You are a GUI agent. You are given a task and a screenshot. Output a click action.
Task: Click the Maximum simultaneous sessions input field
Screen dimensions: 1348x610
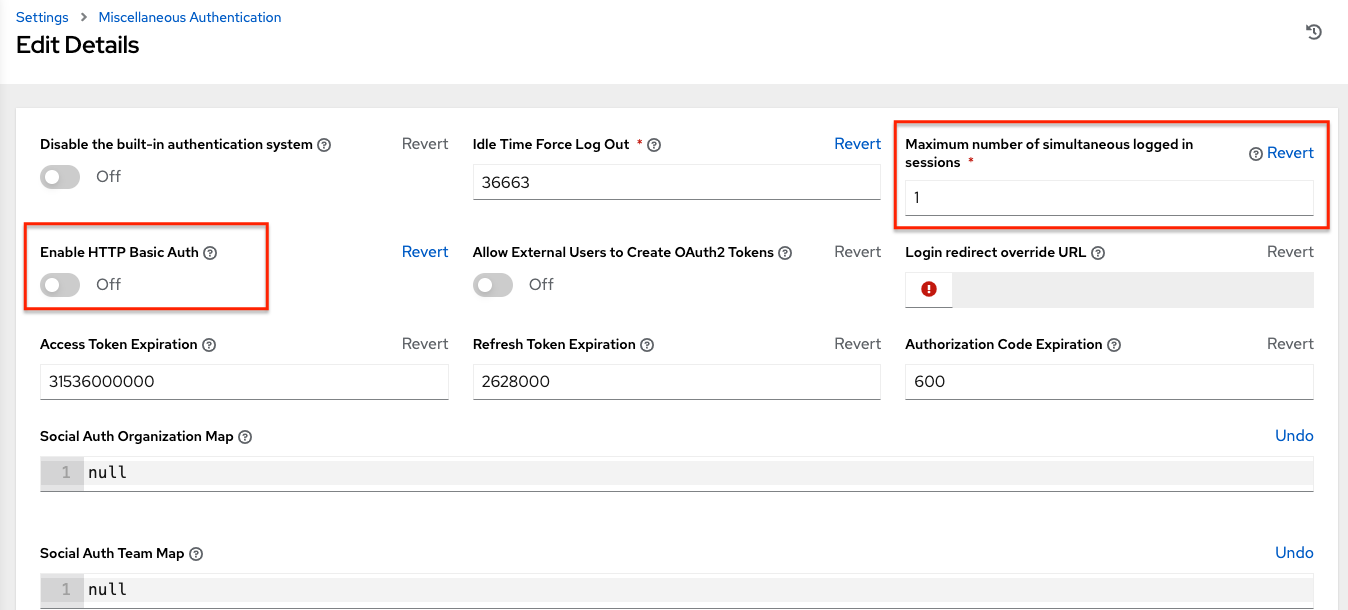tap(1108, 198)
